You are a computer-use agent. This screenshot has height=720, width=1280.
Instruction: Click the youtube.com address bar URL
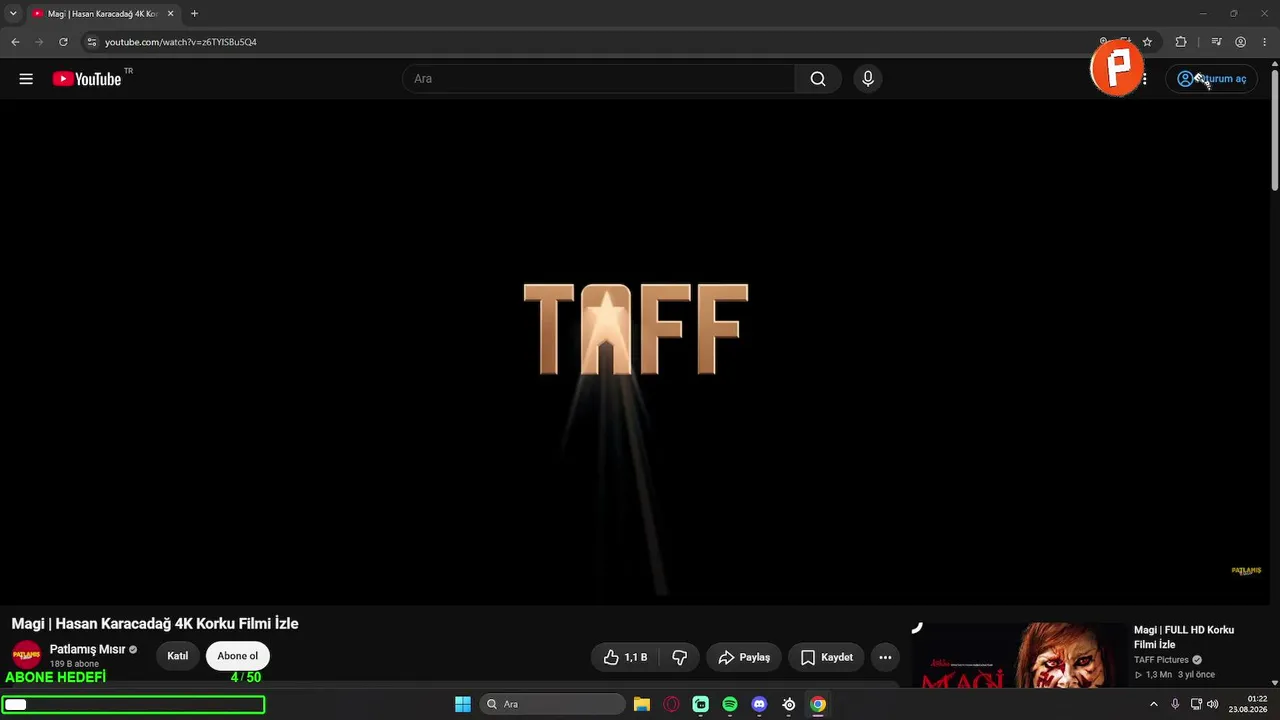(181, 42)
